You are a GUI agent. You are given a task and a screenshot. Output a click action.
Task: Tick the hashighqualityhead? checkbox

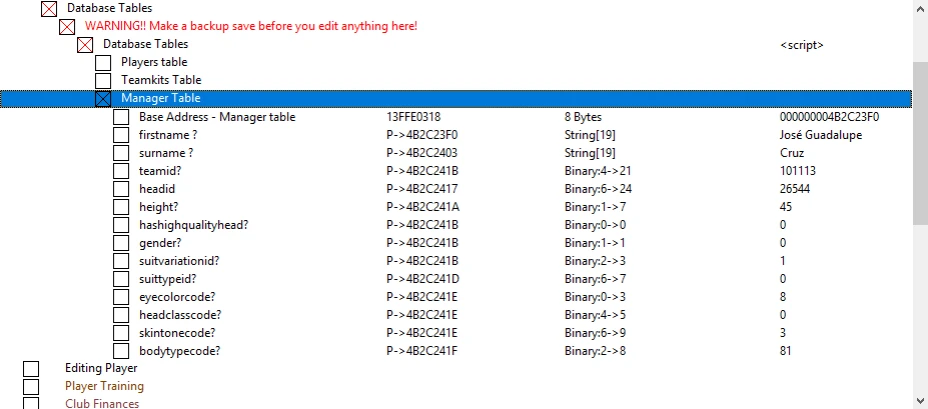[x=121, y=225]
